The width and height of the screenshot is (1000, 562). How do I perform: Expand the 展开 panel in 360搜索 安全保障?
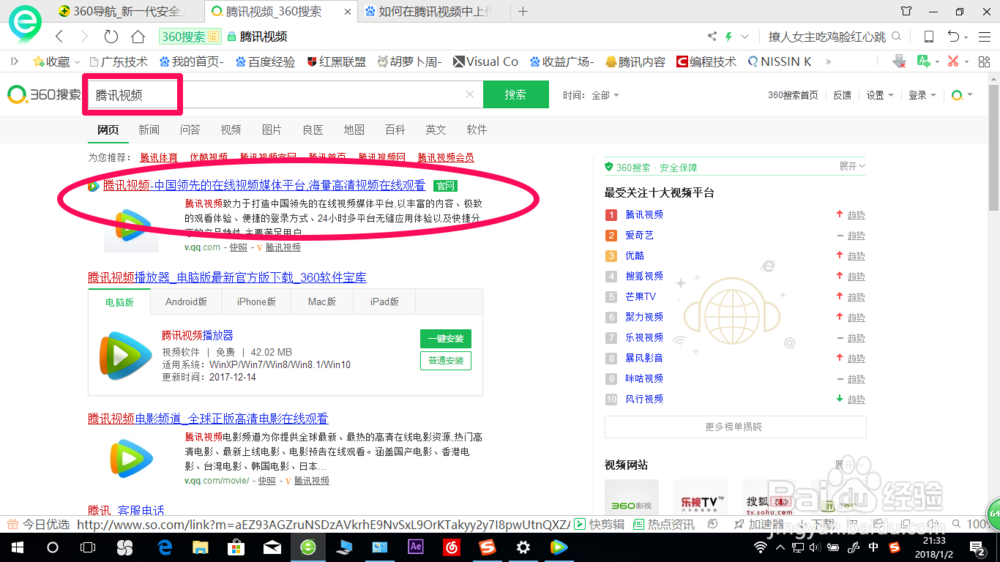852,166
